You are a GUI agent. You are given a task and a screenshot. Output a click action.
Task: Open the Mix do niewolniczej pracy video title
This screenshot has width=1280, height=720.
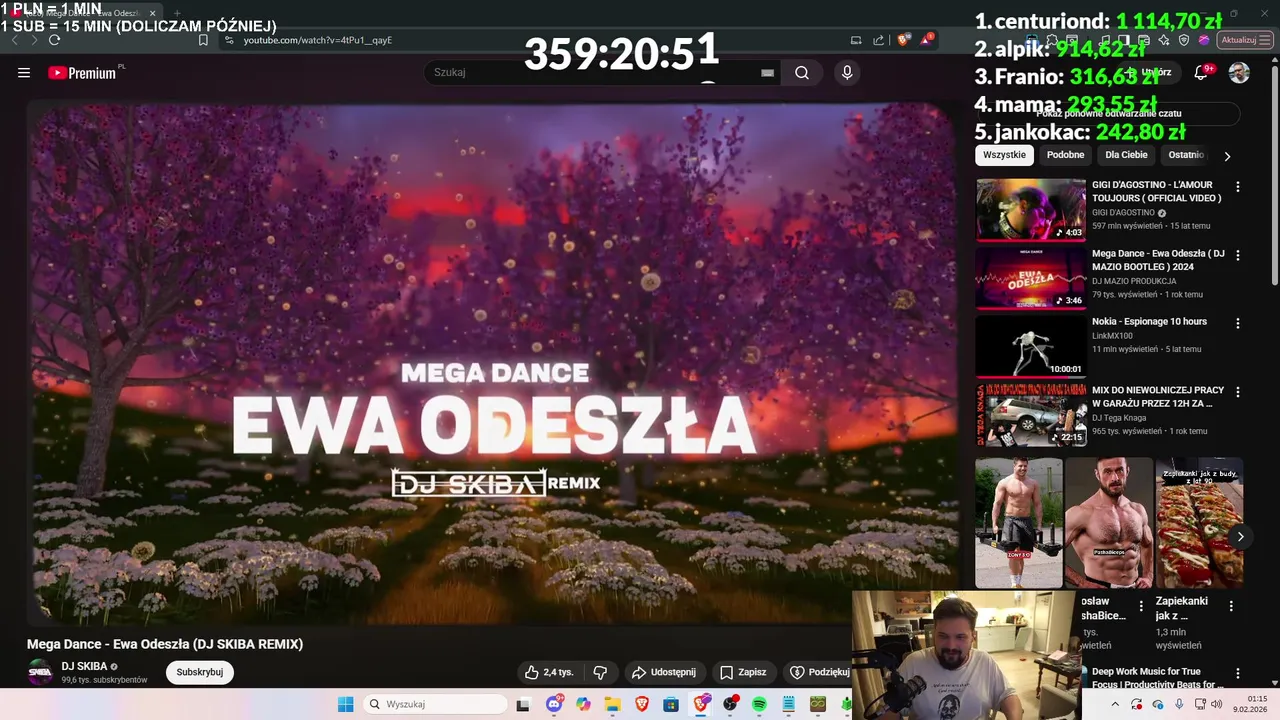click(1158, 396)
